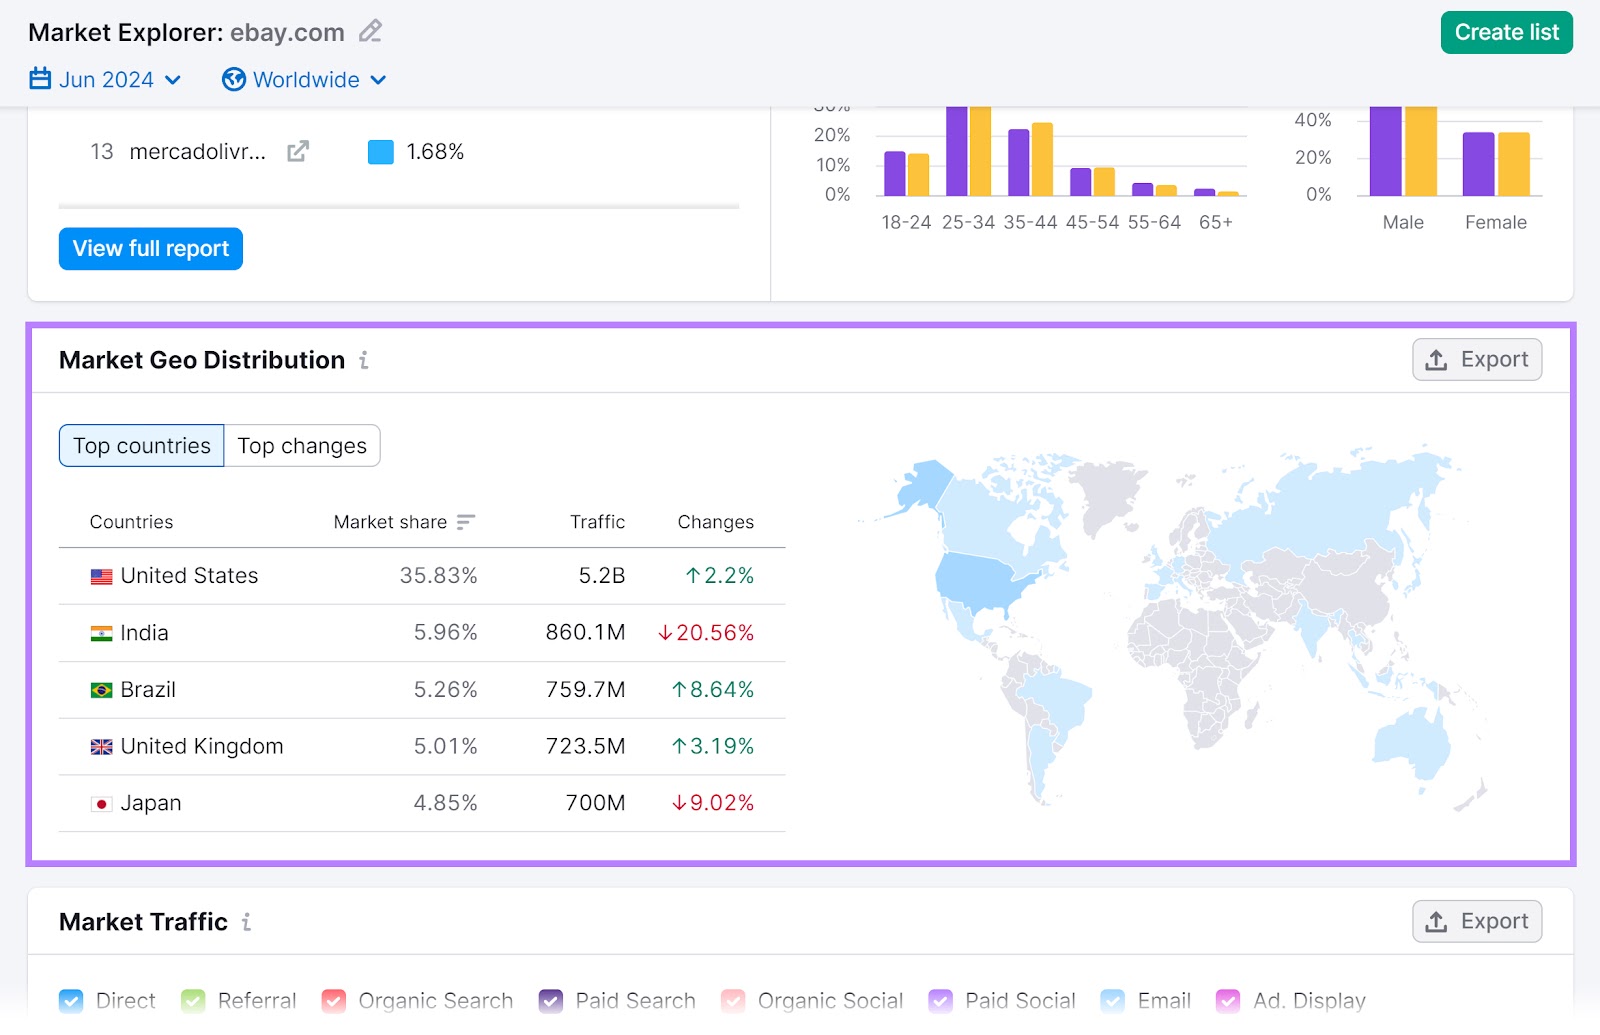The height and width of the screenshot is (1035, 1600).
Task: Click the Changes column header
Action: tap(716, 522)
